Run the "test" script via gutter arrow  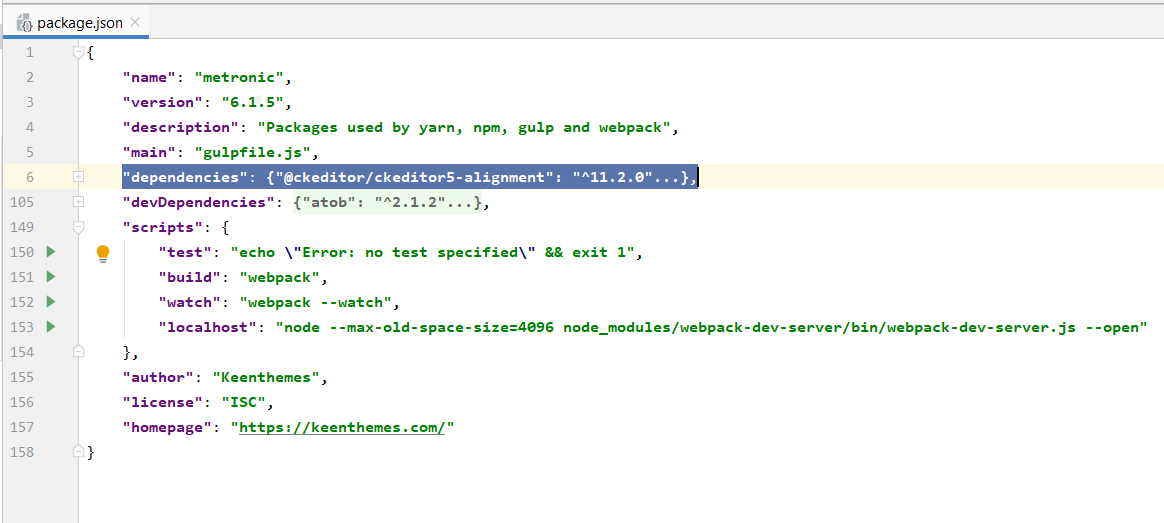[x=50, y=251]
